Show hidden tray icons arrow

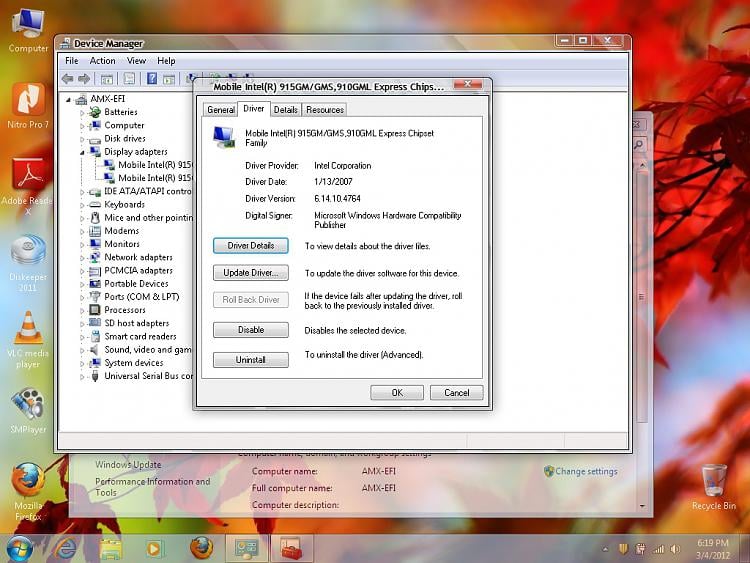tap(605, 550)
